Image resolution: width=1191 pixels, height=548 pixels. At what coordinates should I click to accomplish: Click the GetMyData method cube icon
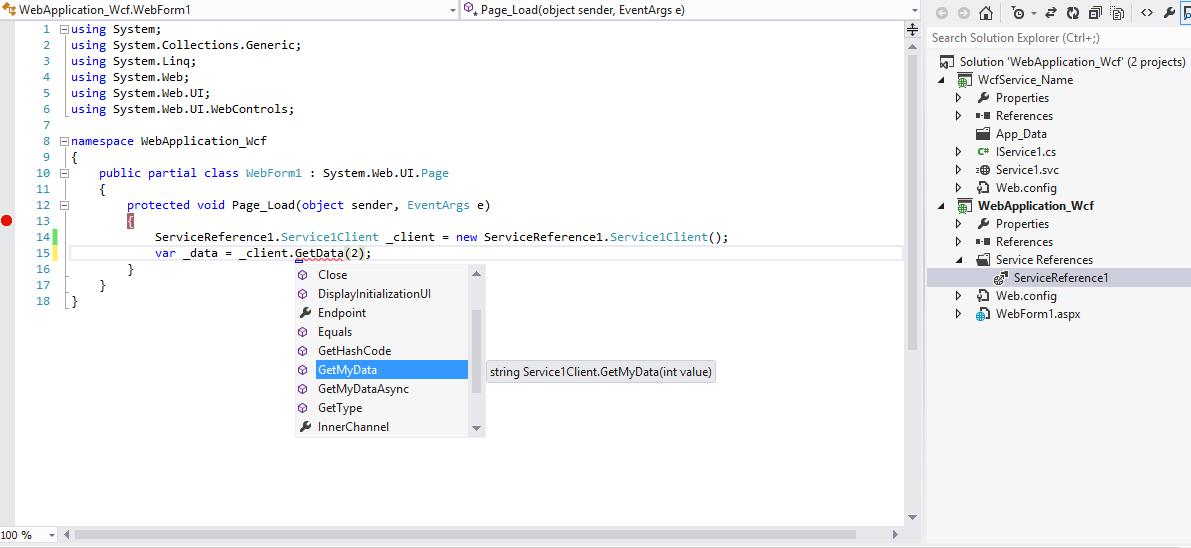pyautogui.click(x=303, y=370)
